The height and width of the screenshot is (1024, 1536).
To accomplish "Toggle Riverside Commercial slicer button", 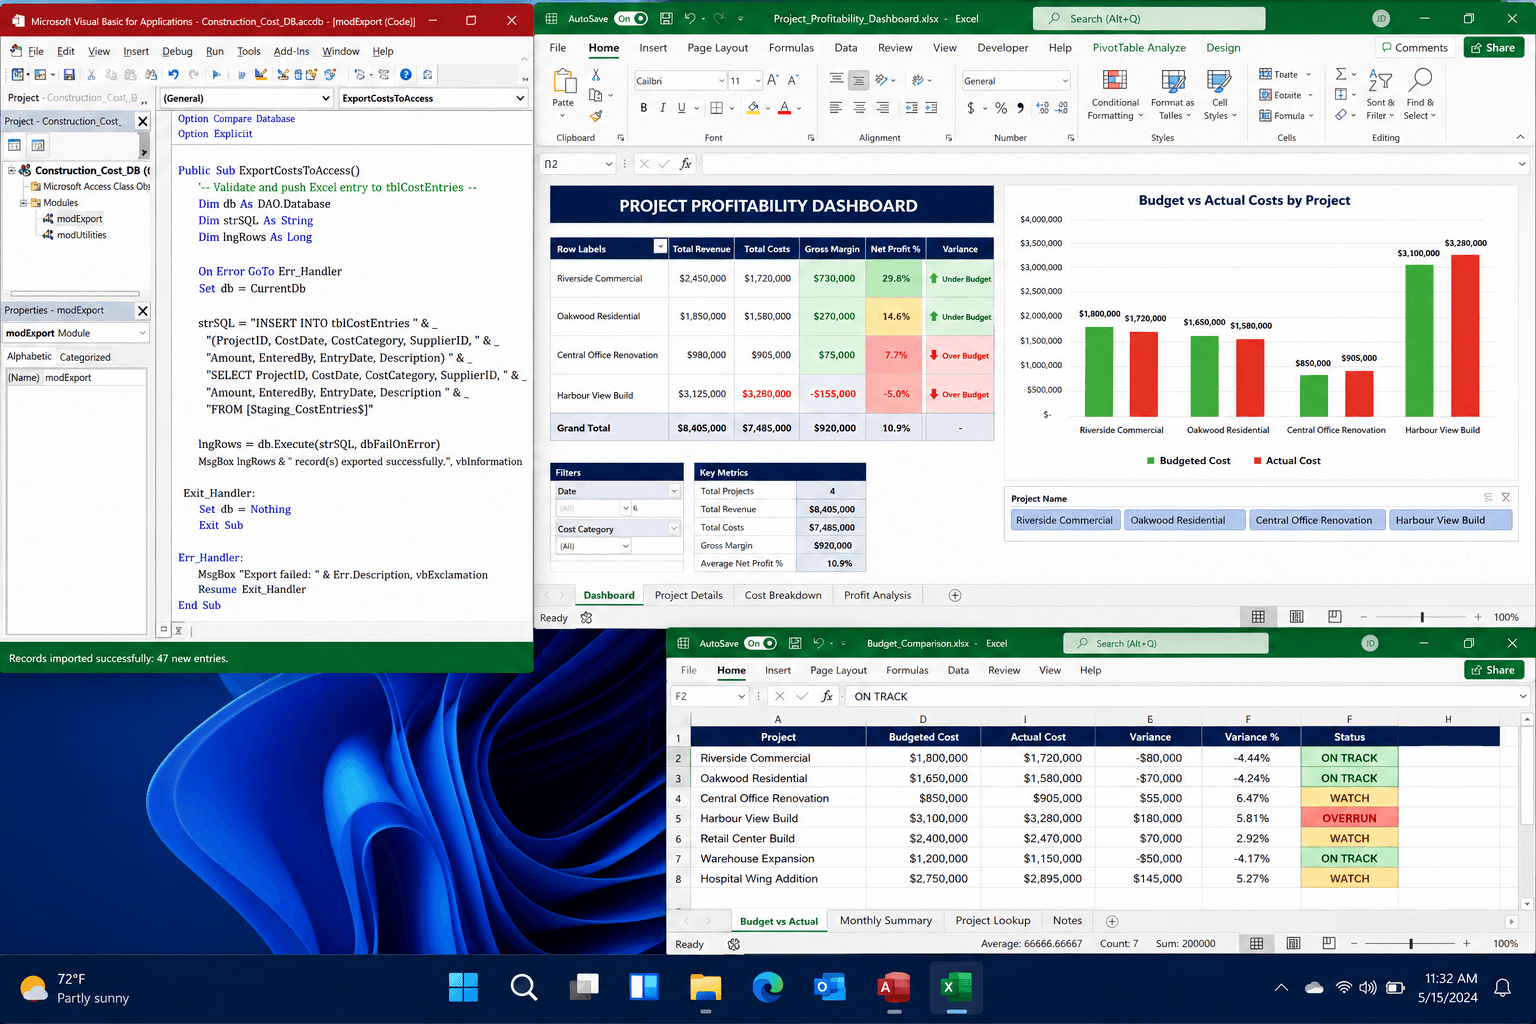I will click(x=1064, y=520).
